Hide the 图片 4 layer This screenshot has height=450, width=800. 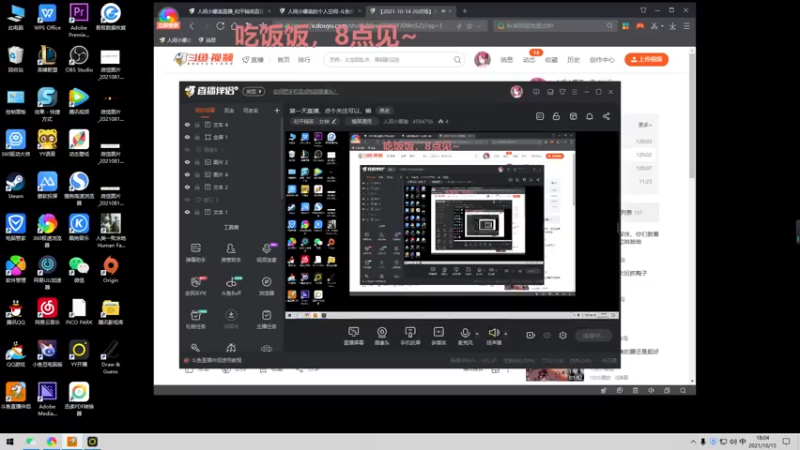click(x=187, y=174)
